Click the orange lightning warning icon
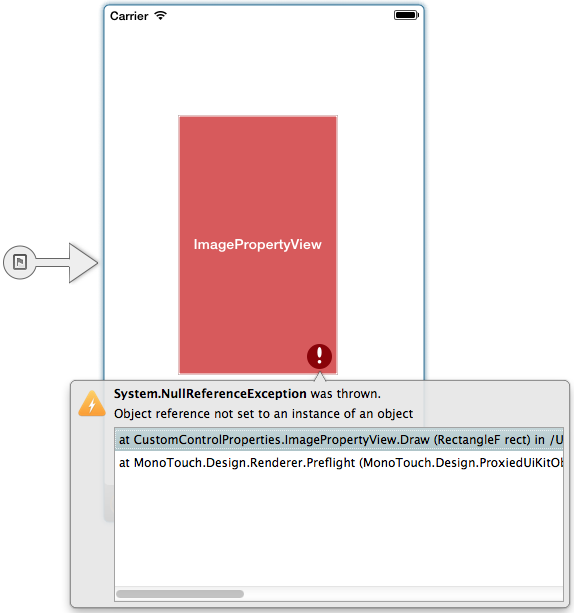The image size is (574, 613). pos(92,403)
